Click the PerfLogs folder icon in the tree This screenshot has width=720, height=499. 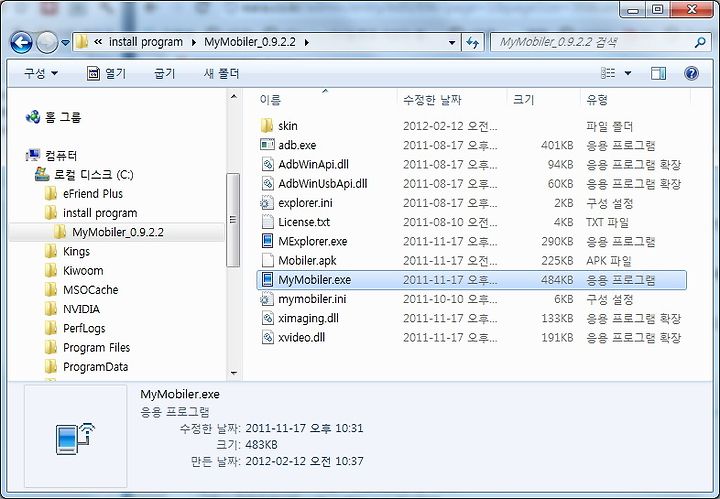51,328
